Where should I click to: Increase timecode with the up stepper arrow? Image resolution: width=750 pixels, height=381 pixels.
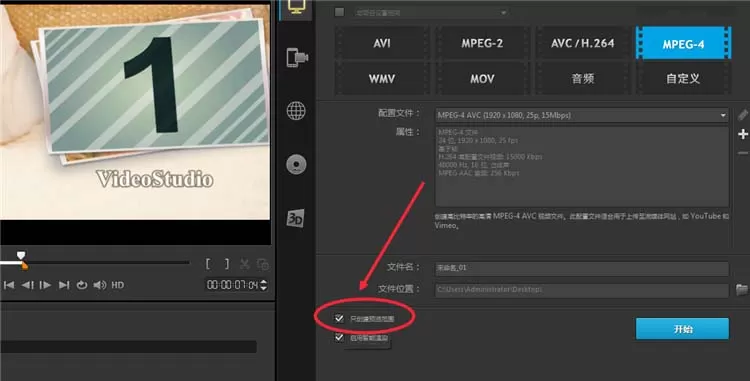pos(264,282)
